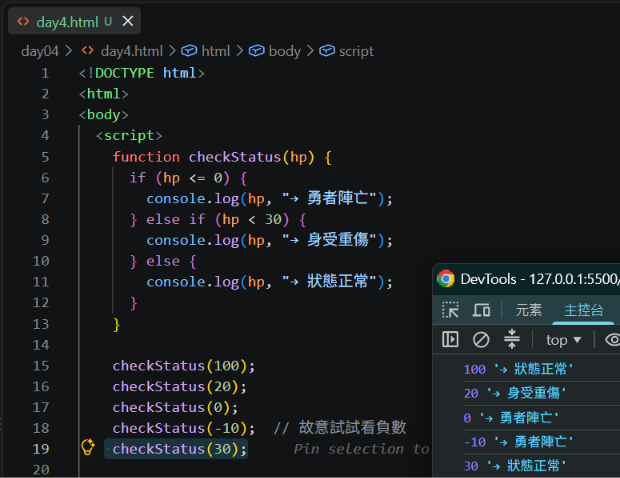
Task: Click "else if (hp < 30)" text
Action: click(x=217, y=219)
